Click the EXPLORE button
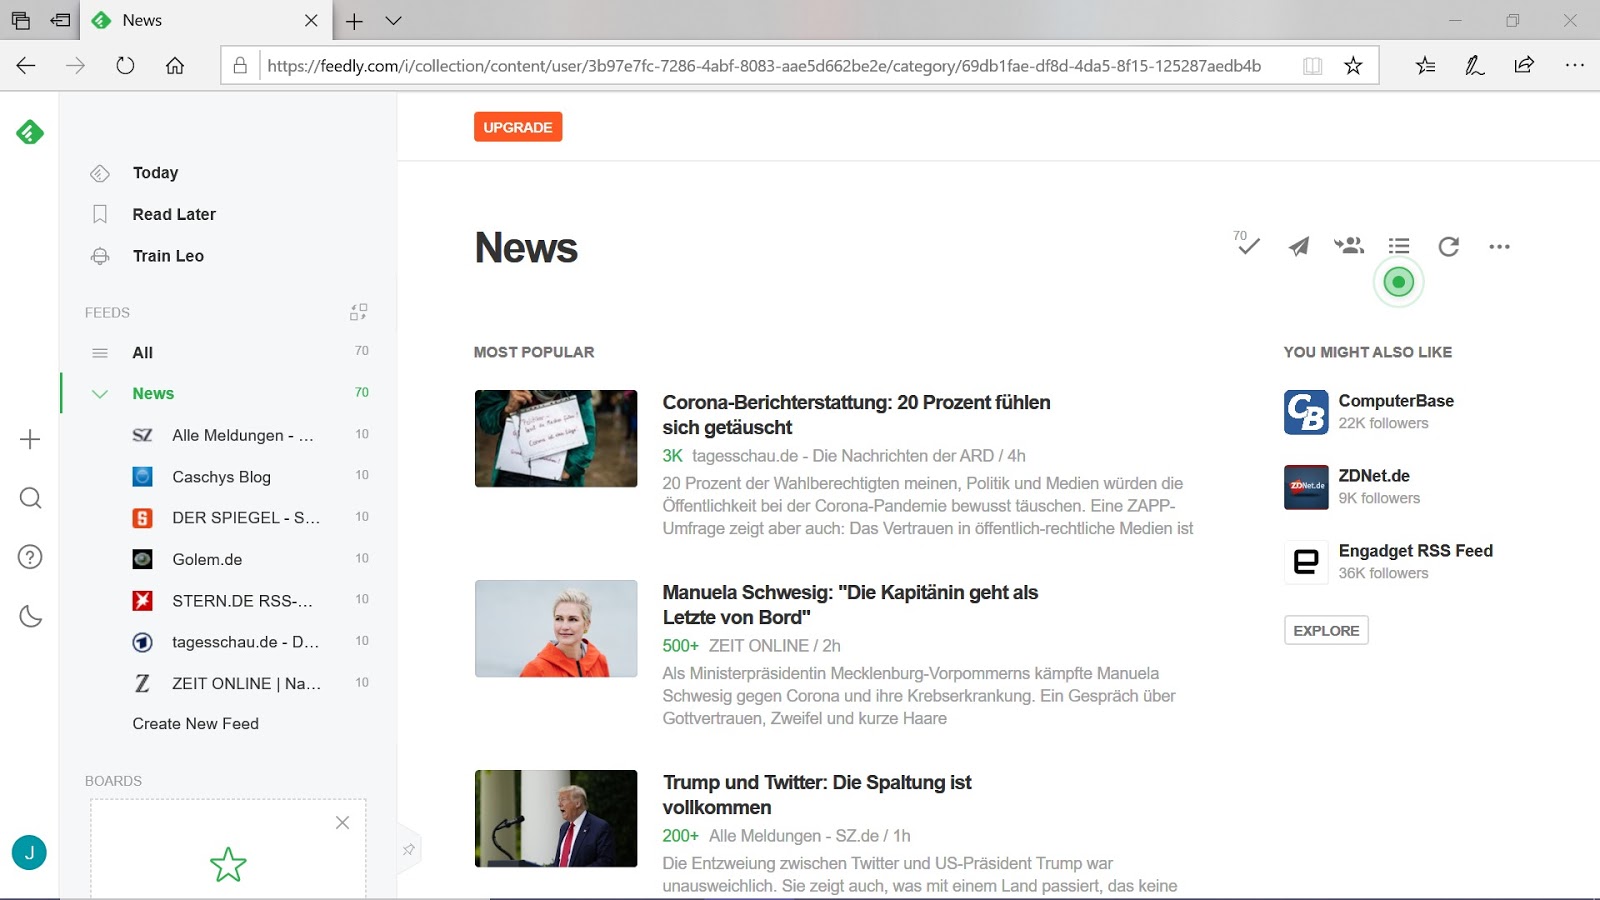The width and height of the screenshot is (1600, 900). [1326, 630]
